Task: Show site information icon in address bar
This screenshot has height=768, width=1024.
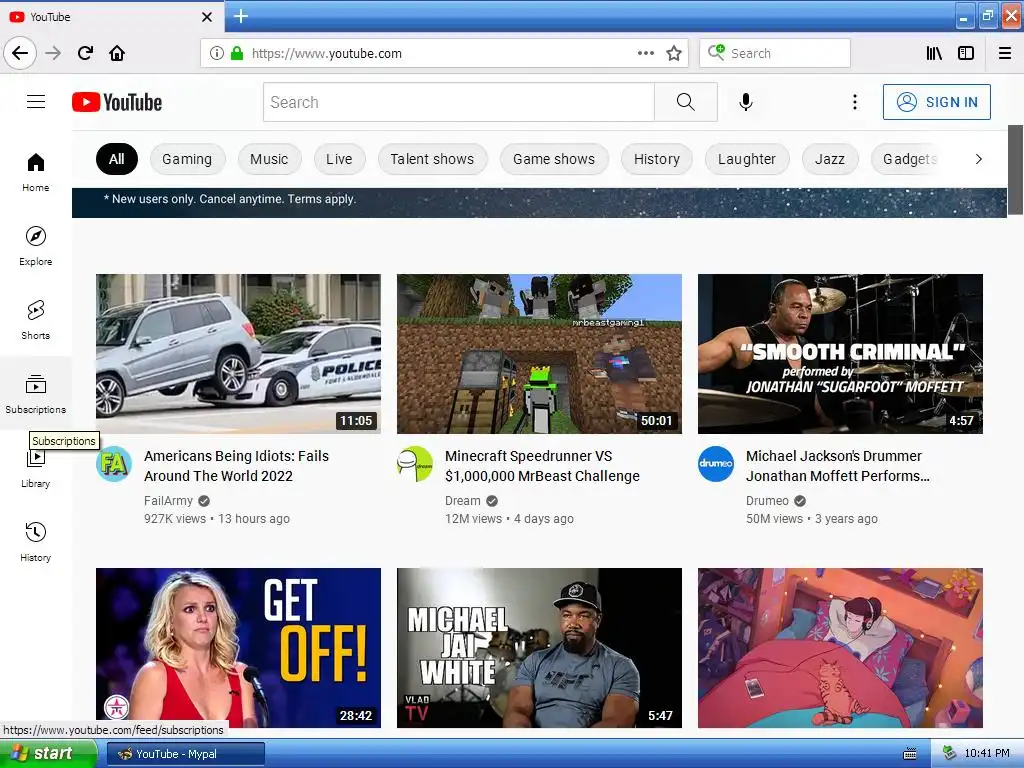Action: pos(217,53)
